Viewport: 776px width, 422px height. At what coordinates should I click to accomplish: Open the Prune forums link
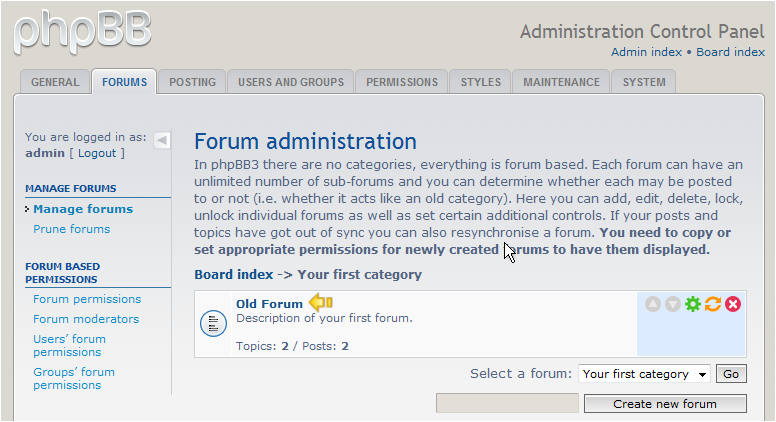72,229
